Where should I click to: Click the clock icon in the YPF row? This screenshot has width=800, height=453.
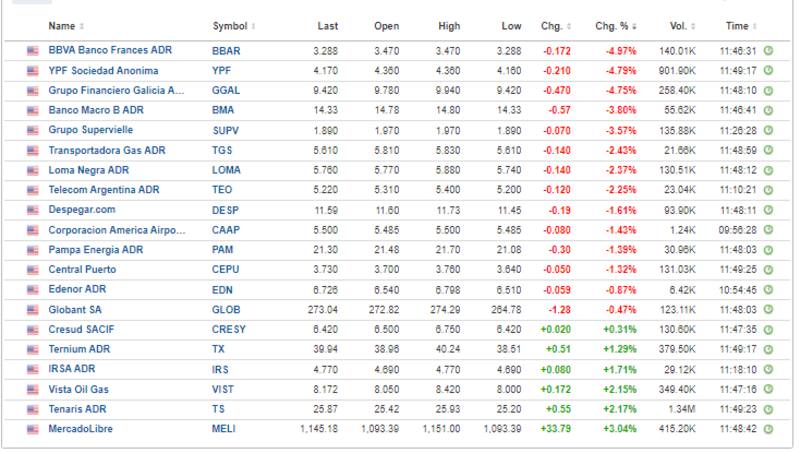(x=768, y=70)
